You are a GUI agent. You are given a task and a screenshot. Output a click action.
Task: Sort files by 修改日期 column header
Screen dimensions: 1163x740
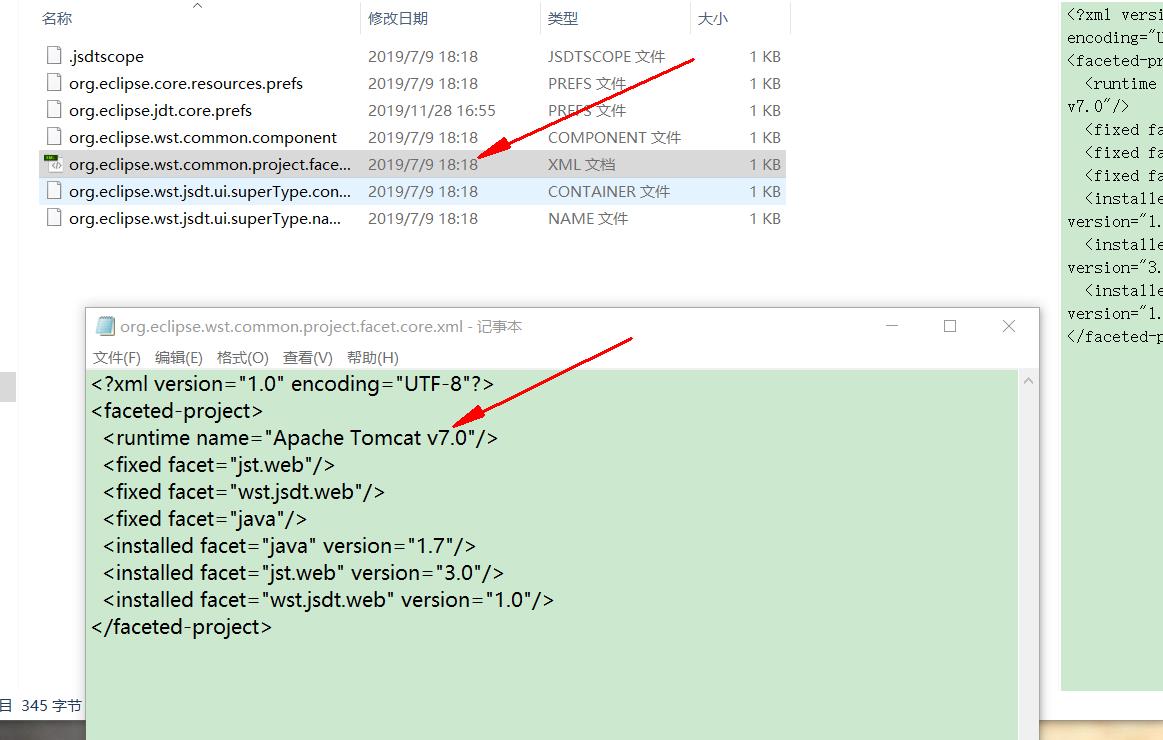click(398, 19)
